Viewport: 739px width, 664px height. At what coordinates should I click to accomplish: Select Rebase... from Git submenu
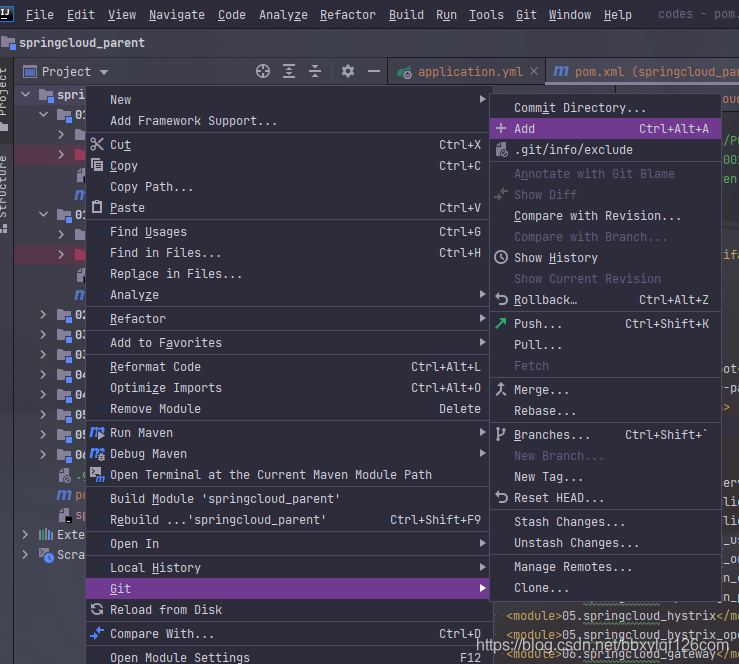[x=605, y=410]
